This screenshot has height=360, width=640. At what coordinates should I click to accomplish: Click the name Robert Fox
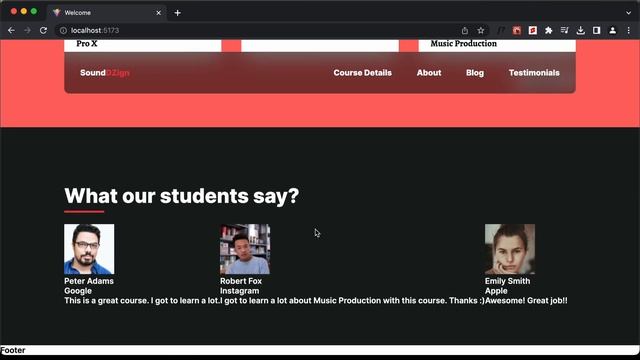tap(241, 281)
